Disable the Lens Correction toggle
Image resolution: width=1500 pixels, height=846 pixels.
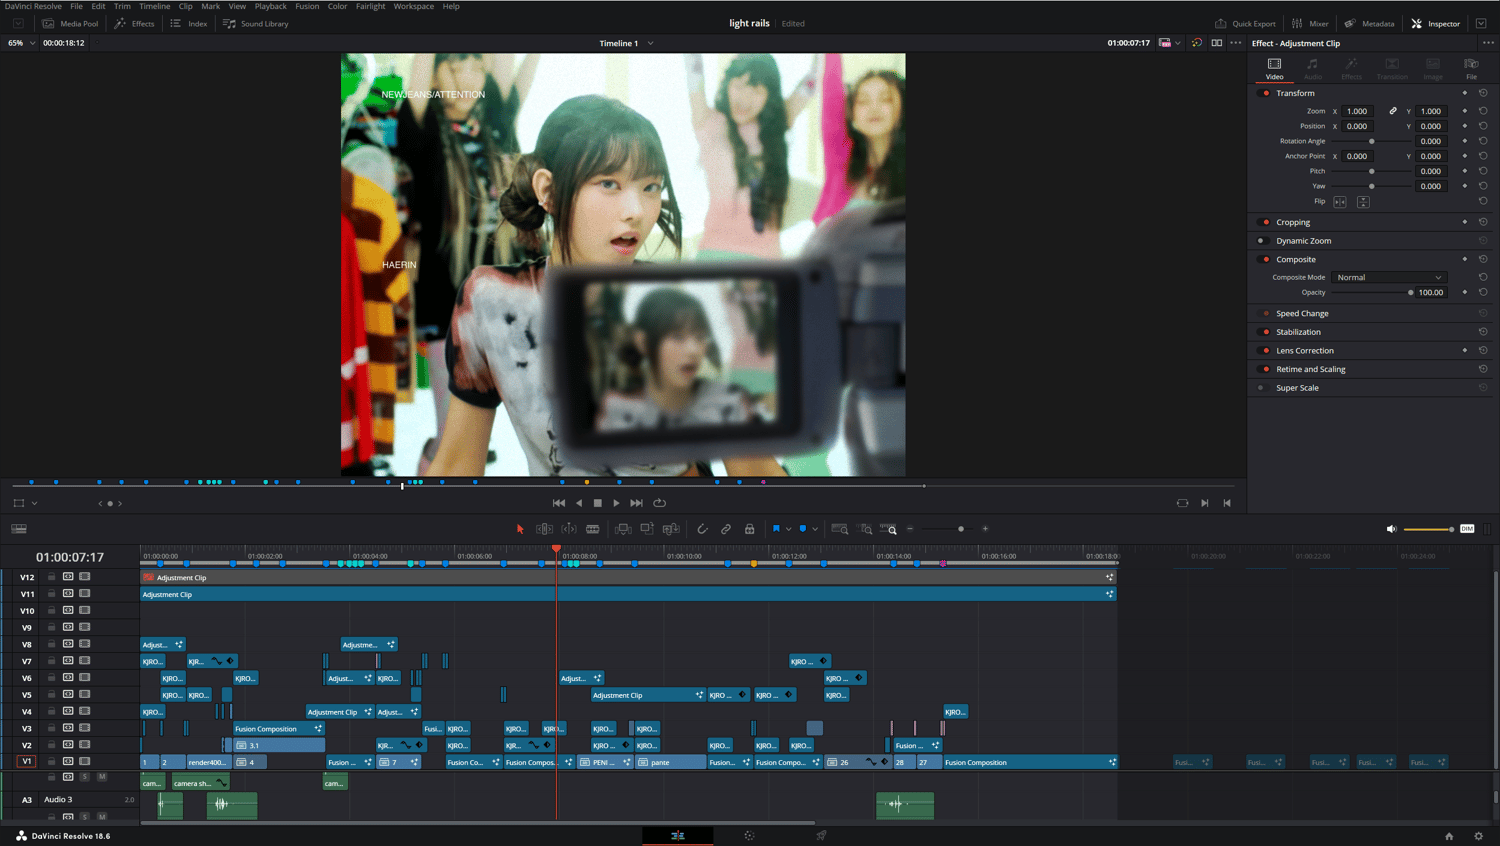1265,351
